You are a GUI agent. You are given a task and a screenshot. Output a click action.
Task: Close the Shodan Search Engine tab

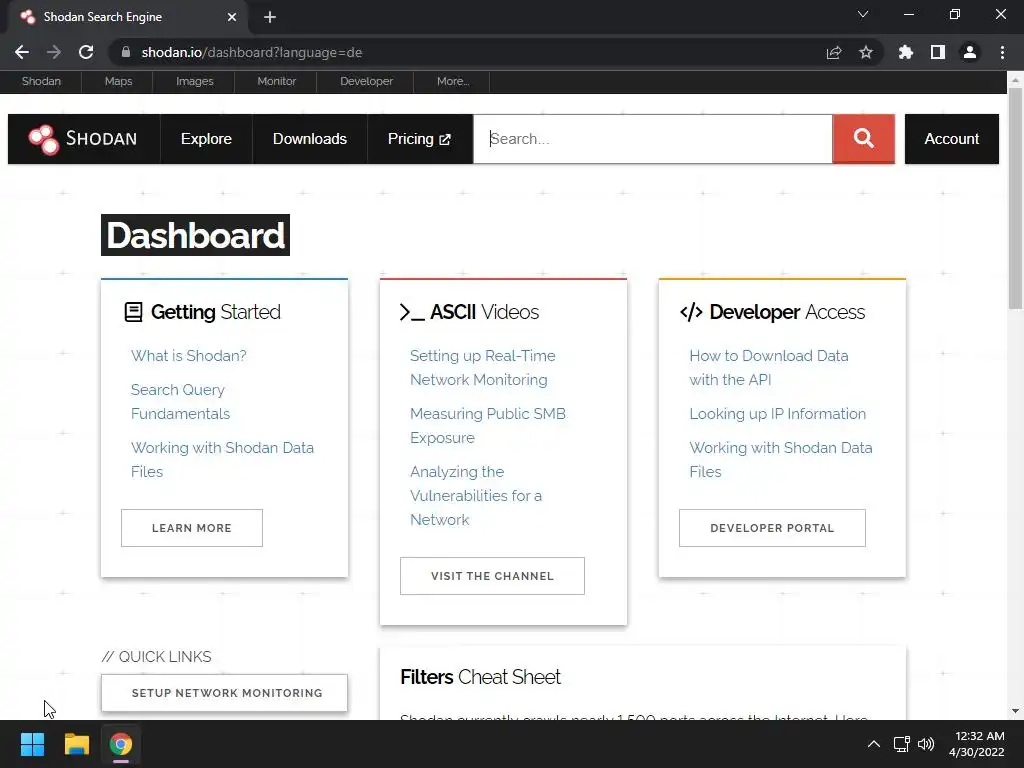coord(232,17)
